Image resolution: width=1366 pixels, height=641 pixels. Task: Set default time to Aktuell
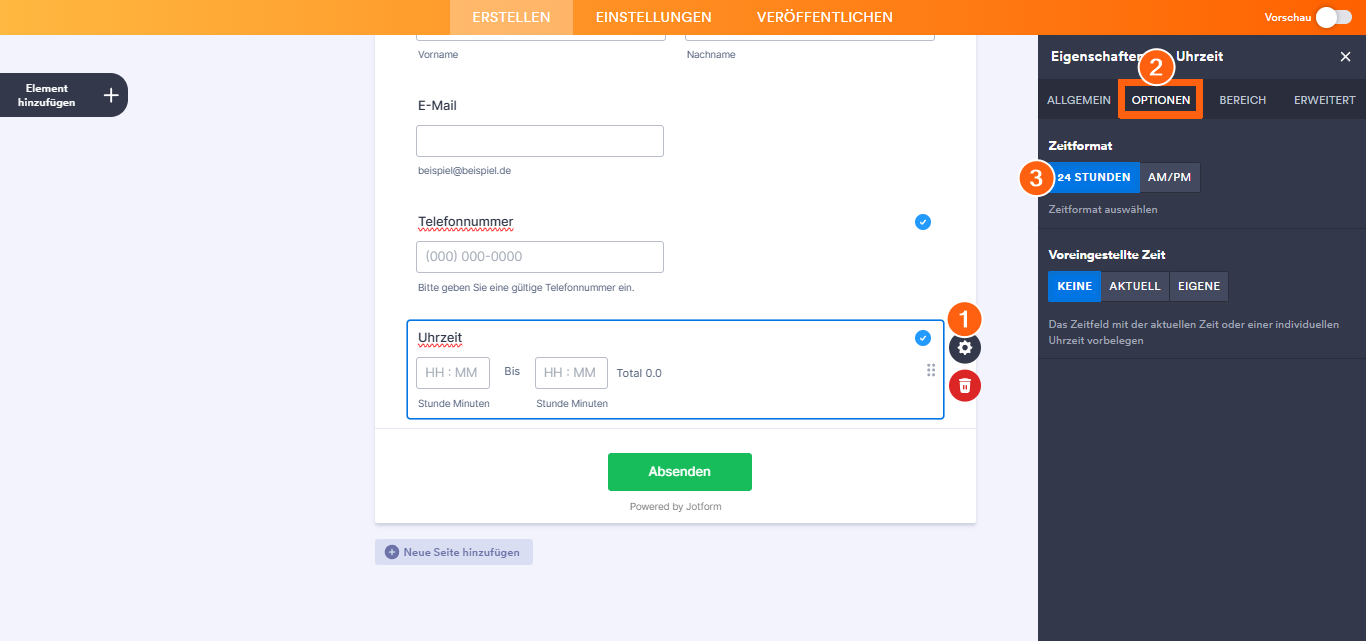[1135, 286]
